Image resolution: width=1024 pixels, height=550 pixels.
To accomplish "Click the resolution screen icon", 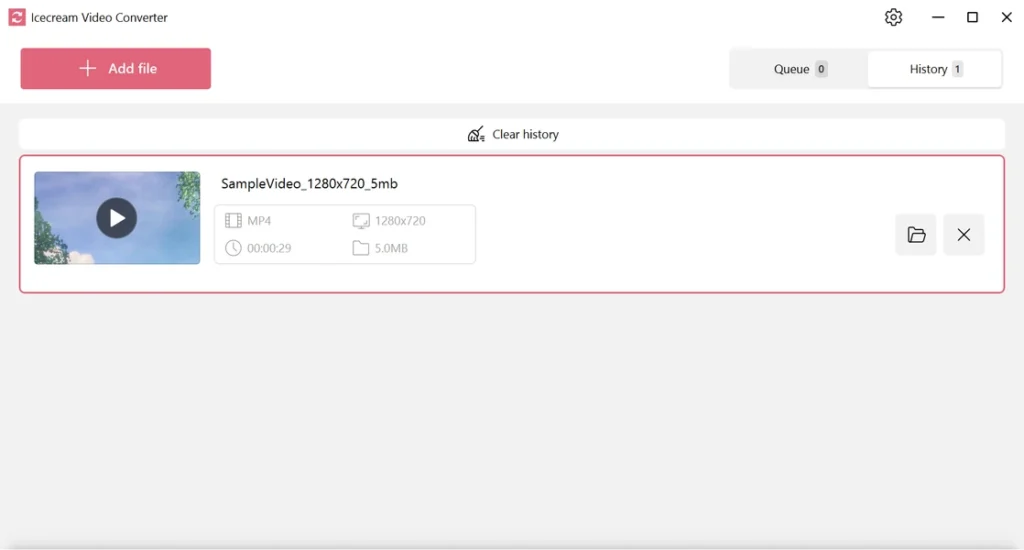I will click(360, 221).
